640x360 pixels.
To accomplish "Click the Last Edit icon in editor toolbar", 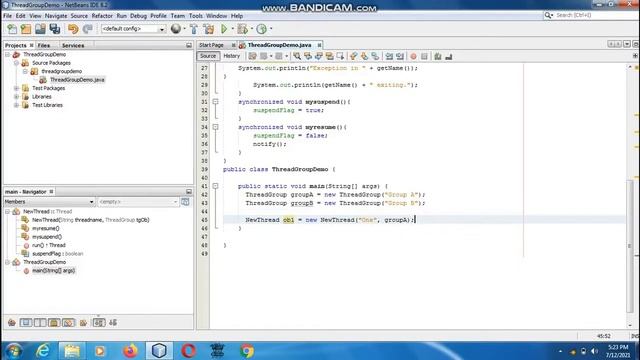I will tap(252, 56).
